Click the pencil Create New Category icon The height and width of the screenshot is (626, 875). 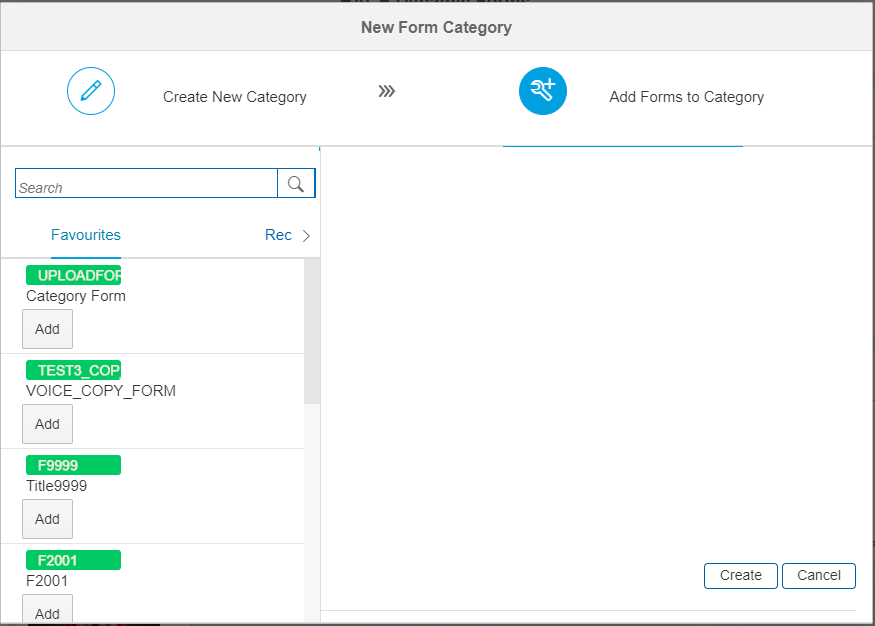pyautogui.click(x=91, y=92)
